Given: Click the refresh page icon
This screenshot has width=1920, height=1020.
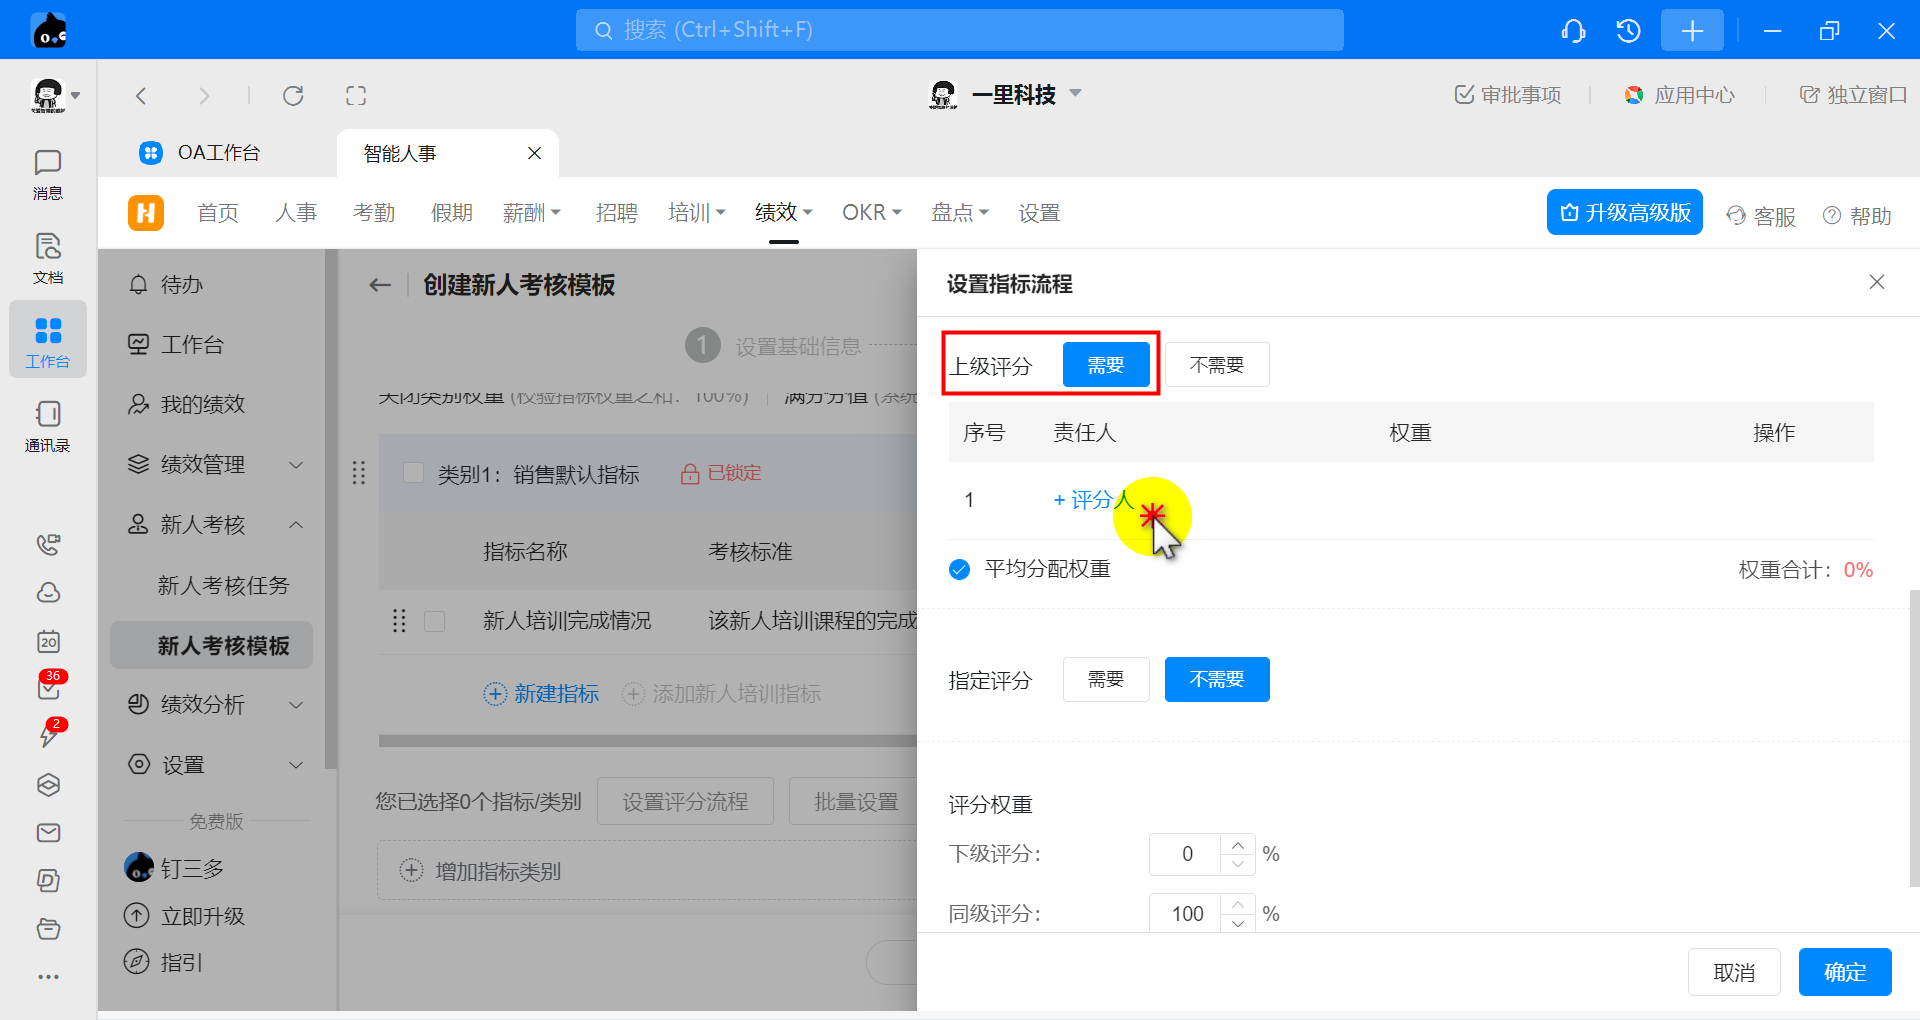Looking at the screenshot, I should point(293,96).
